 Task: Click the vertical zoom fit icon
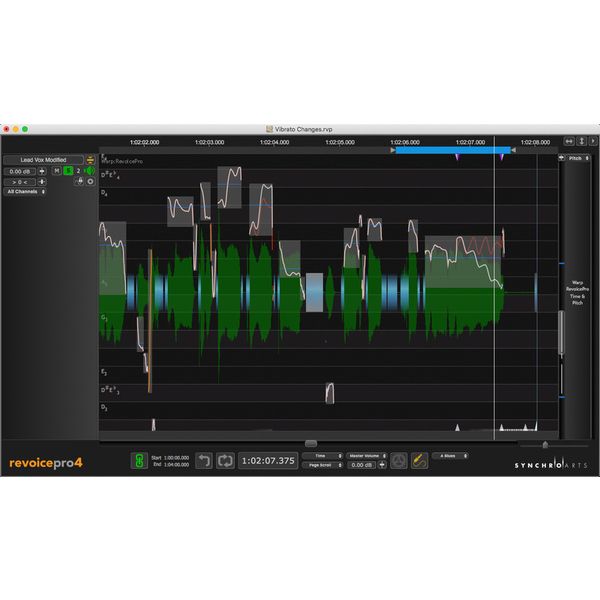[581, 142]
